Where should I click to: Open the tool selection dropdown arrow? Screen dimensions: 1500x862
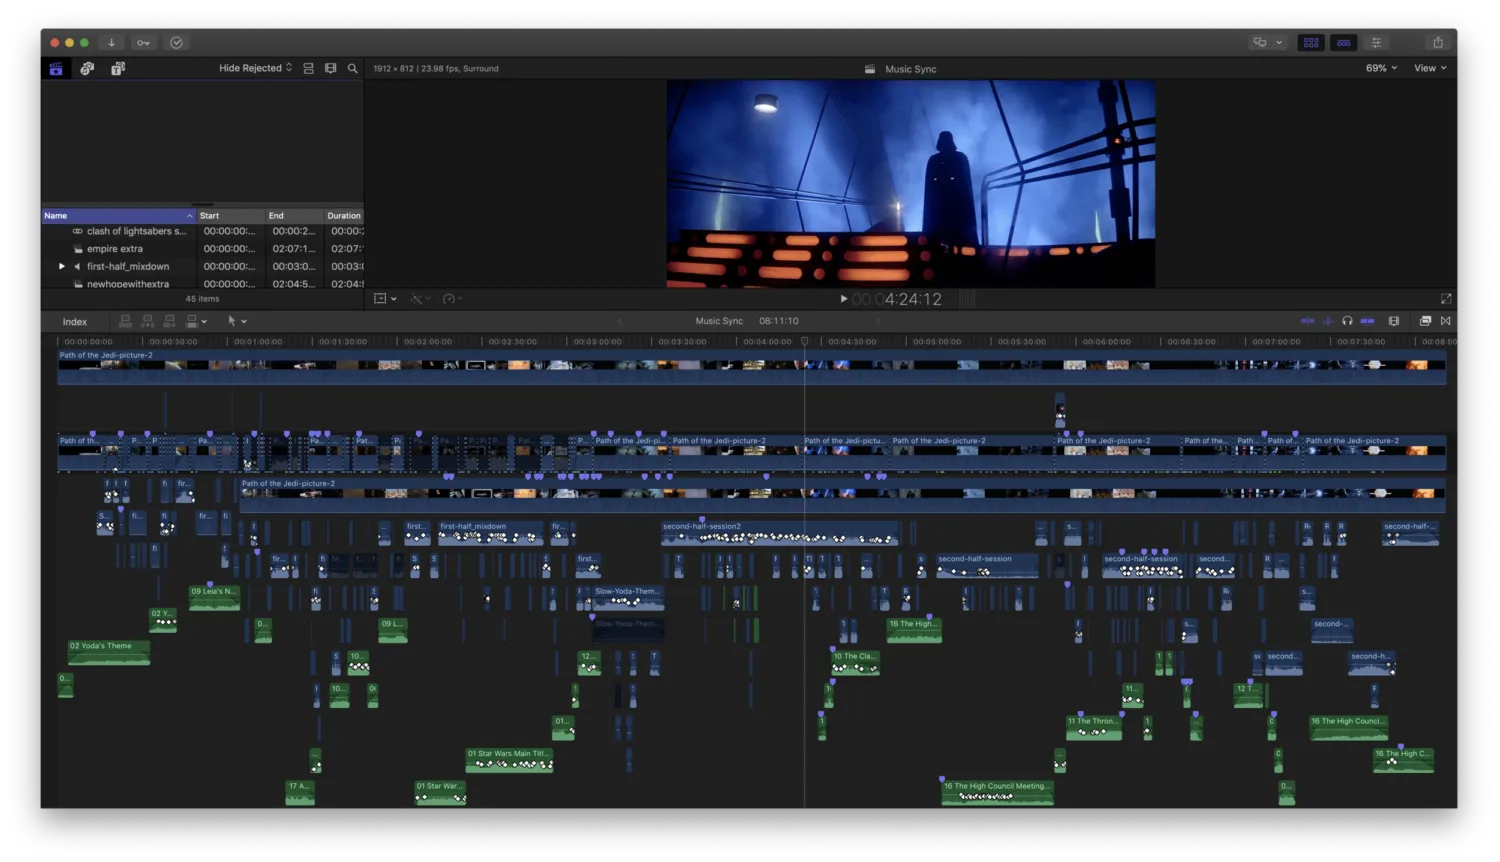tap(244, 322)
